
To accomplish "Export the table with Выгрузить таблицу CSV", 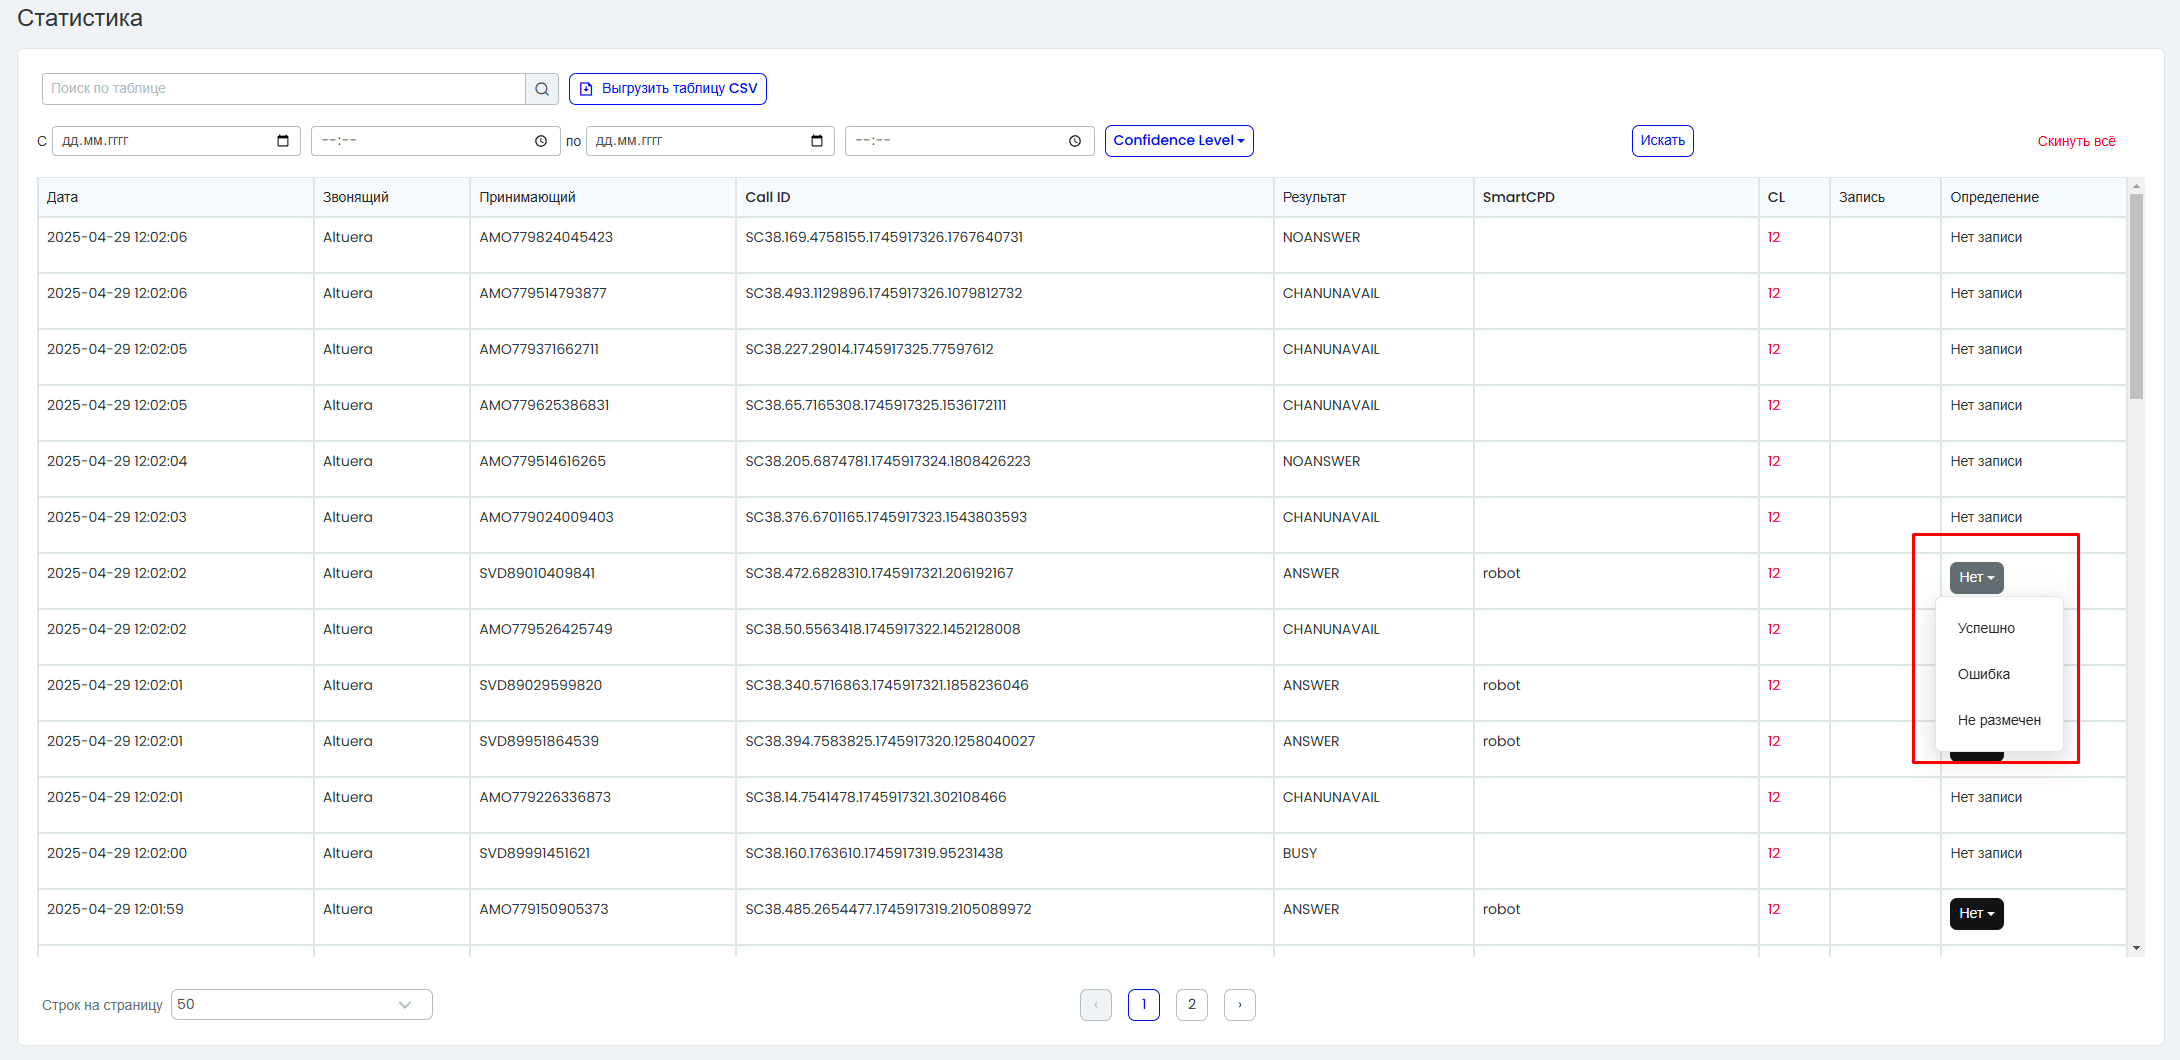I will [668, 89].
